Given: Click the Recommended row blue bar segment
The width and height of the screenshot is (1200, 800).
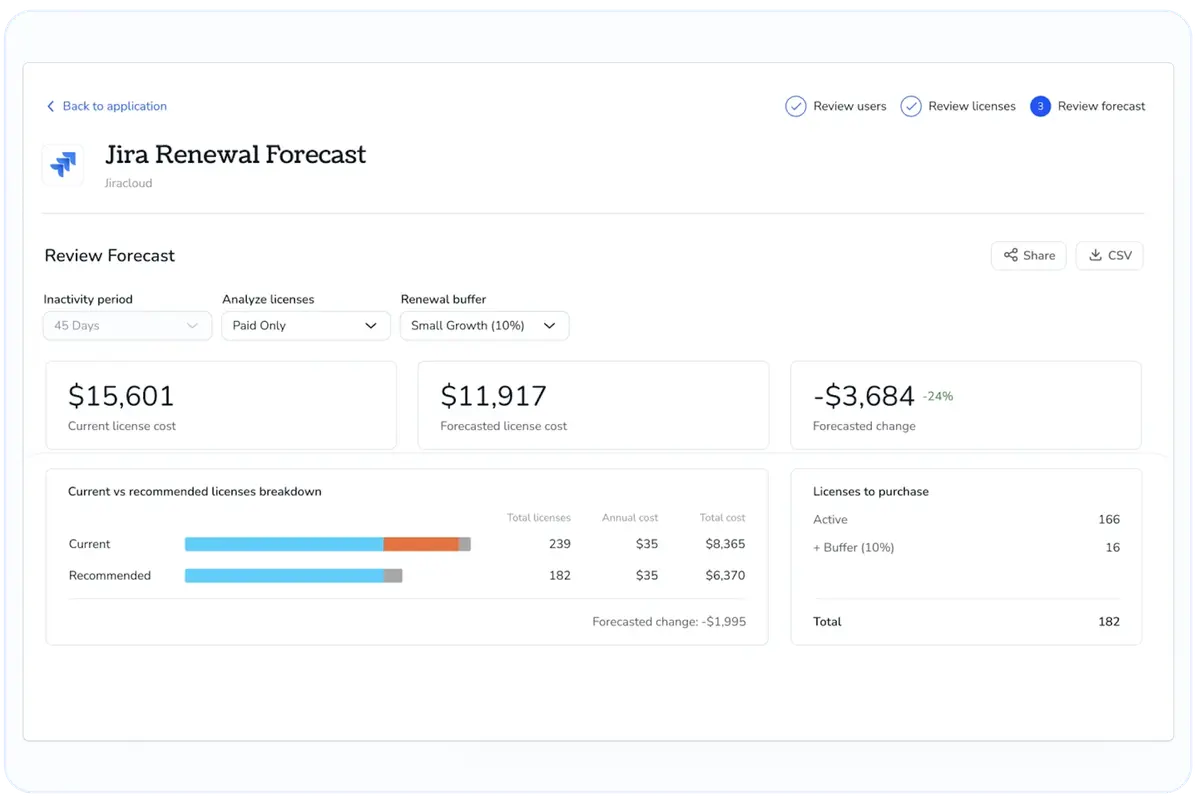Looking at the screenshot, I should pos(284,576).
